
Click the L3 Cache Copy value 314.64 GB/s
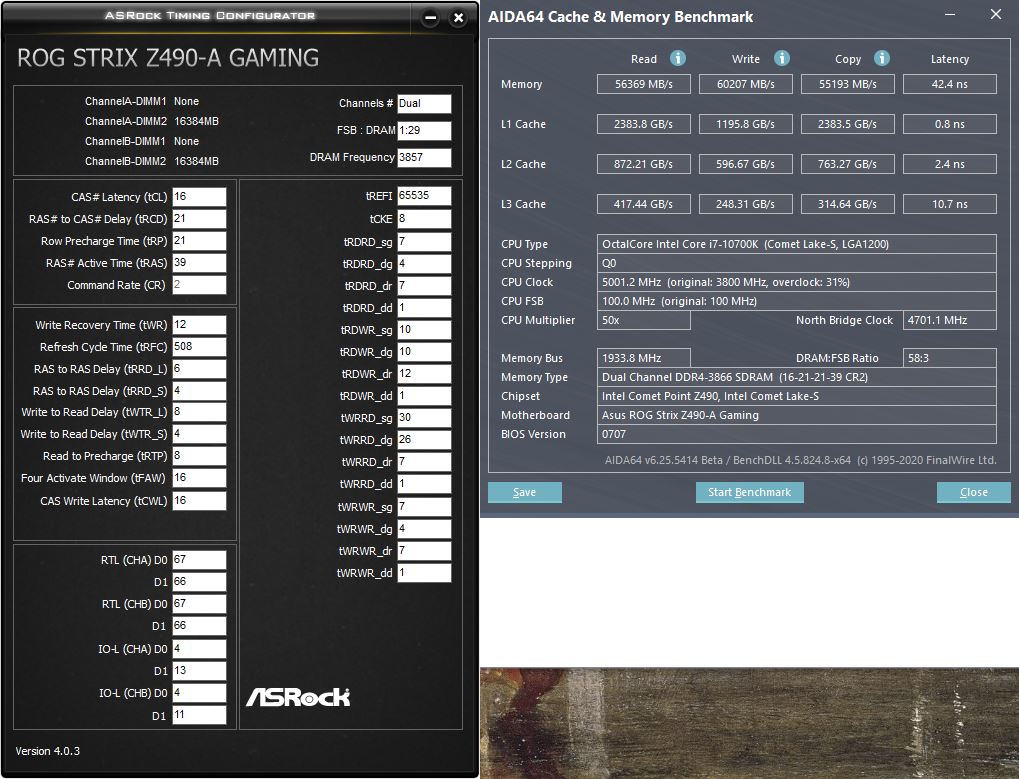tap(847, 204)
